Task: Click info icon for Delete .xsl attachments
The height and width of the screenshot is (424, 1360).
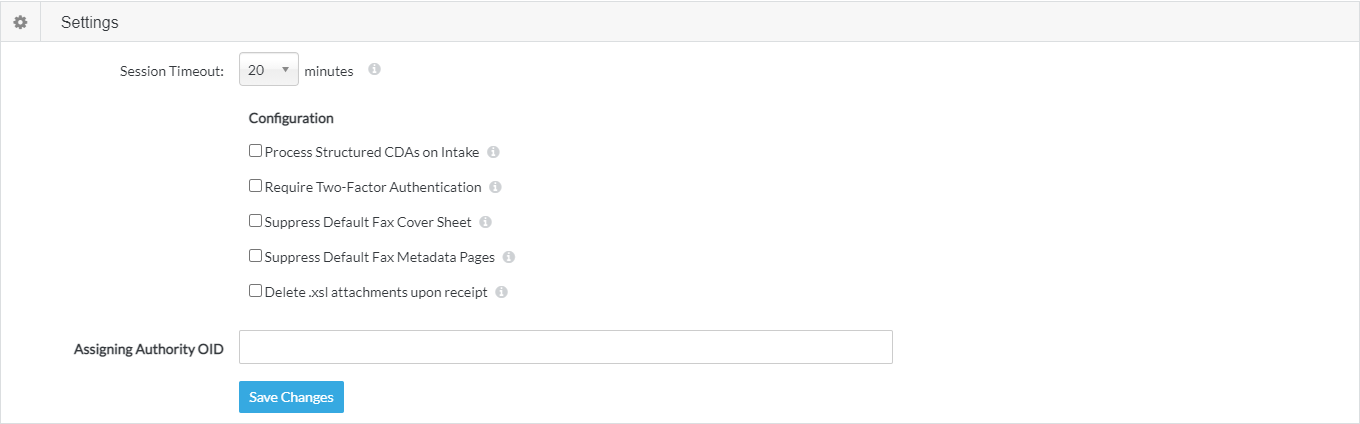Action: (502, 292)
